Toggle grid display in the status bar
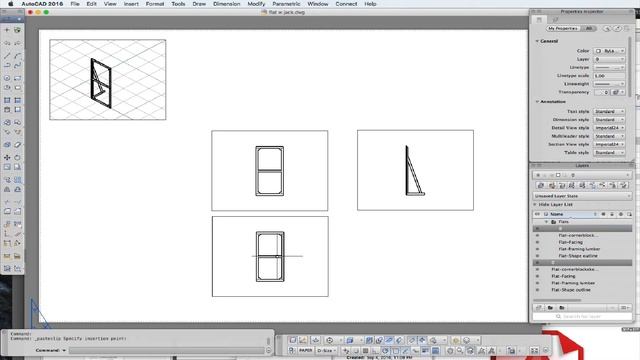The image size is (640, 360). pyautogui.click(x=365, y=351)
